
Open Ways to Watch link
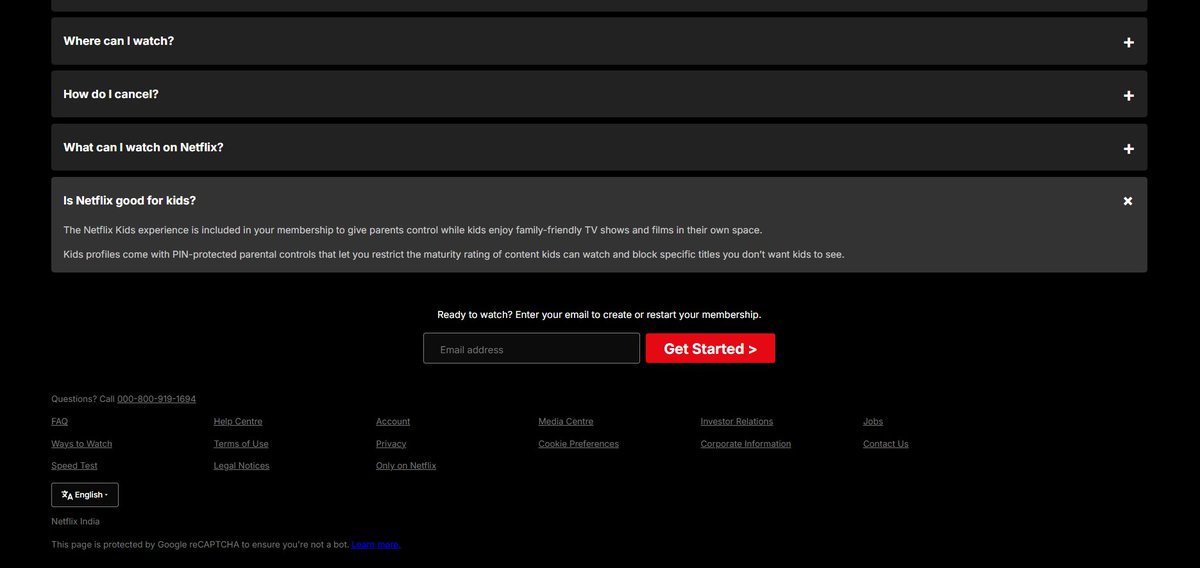pos(82,444)
